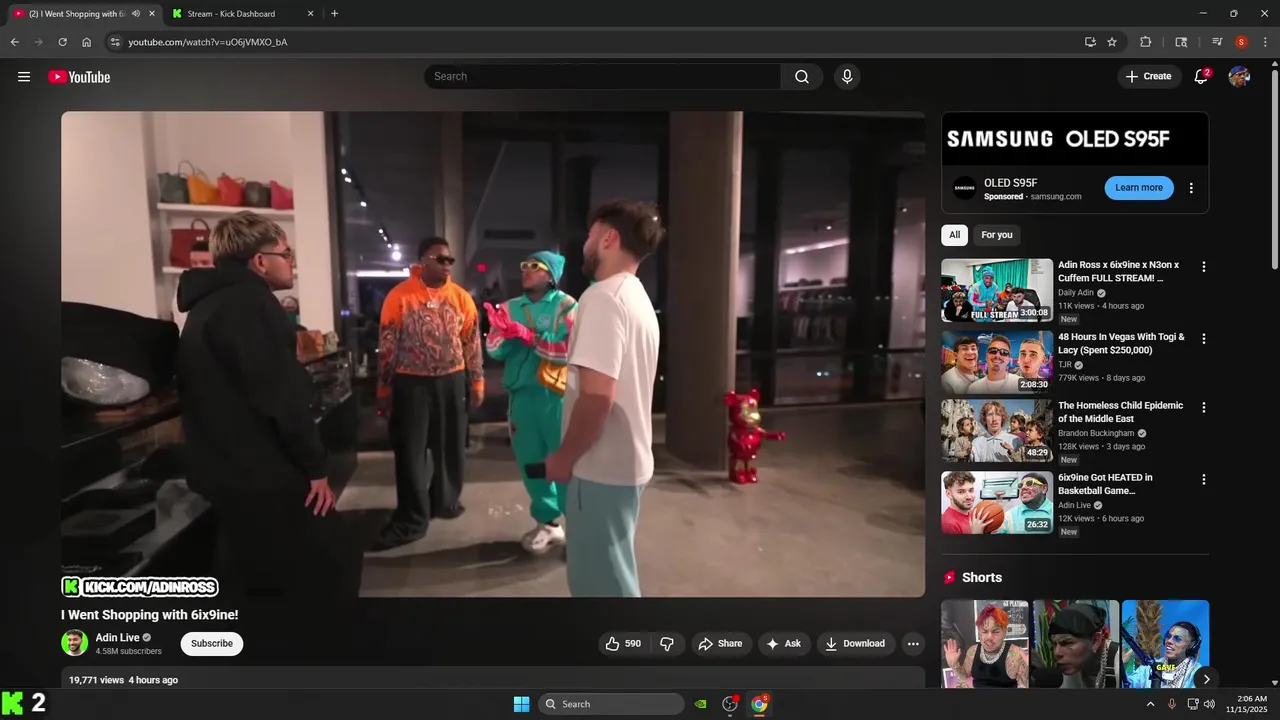The height and width of the screenshot is (720, 1280).
Task: Open the Chrome taskbar icon
Action: click(x=759, y=704)
